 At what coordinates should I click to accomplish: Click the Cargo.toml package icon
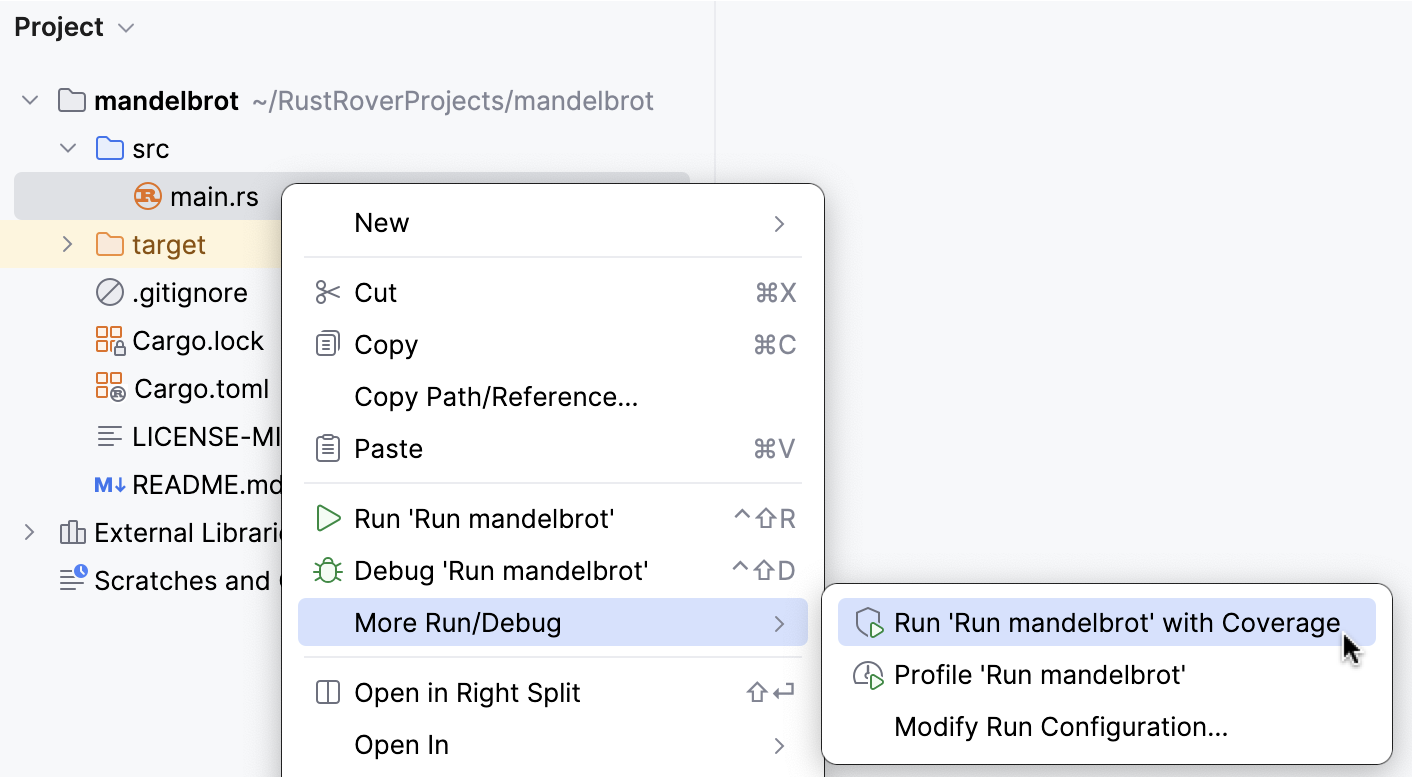coord(110,388)
